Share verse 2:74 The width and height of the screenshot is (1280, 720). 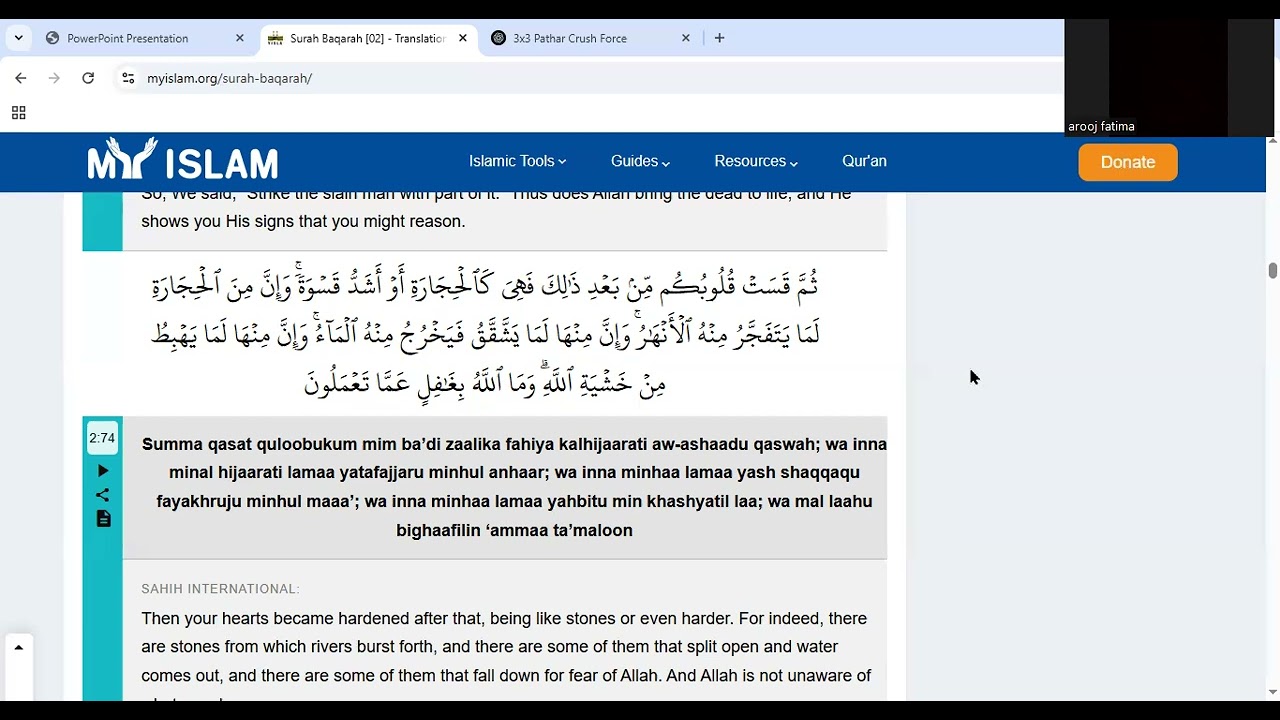(x=103, y=495)
